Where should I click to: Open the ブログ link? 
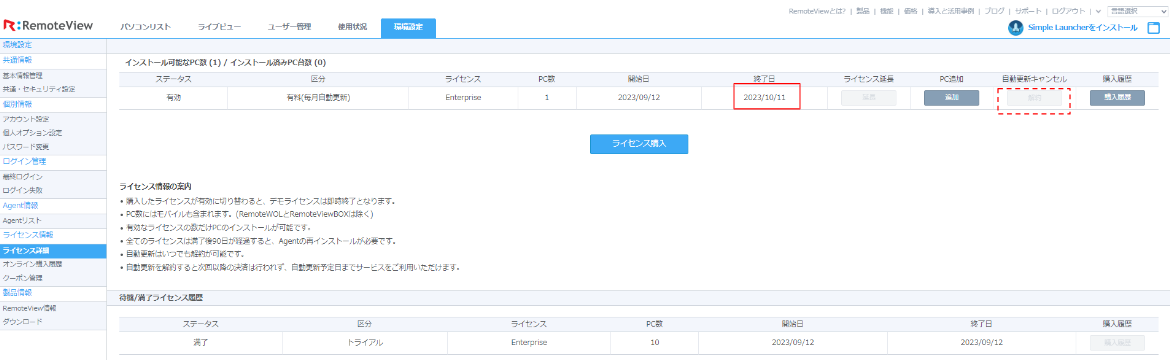point(994,11)
